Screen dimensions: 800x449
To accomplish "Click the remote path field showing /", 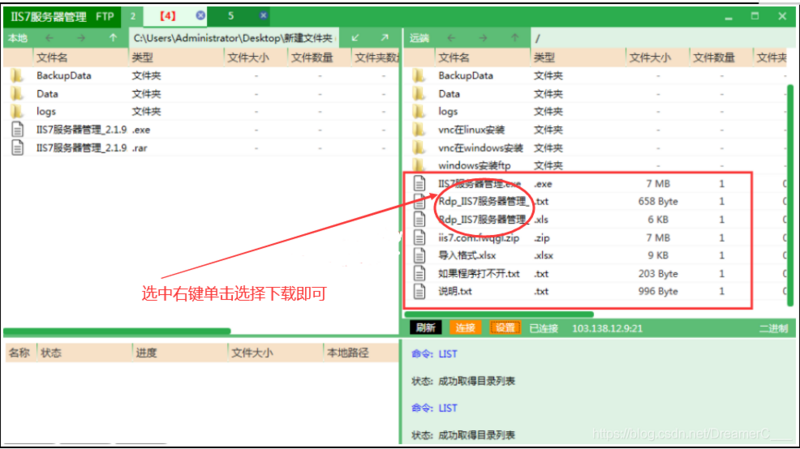I will [662, 38].
